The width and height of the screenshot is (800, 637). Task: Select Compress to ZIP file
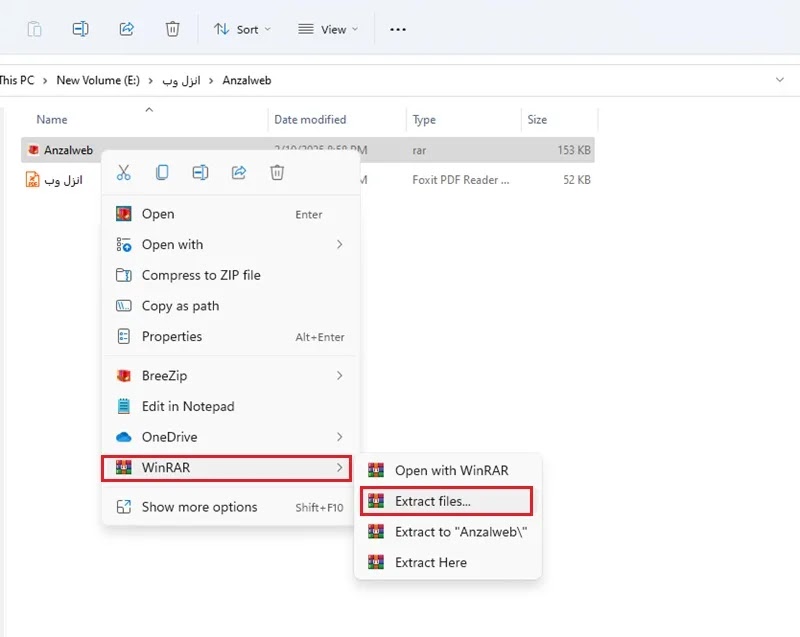pos(231,275)
